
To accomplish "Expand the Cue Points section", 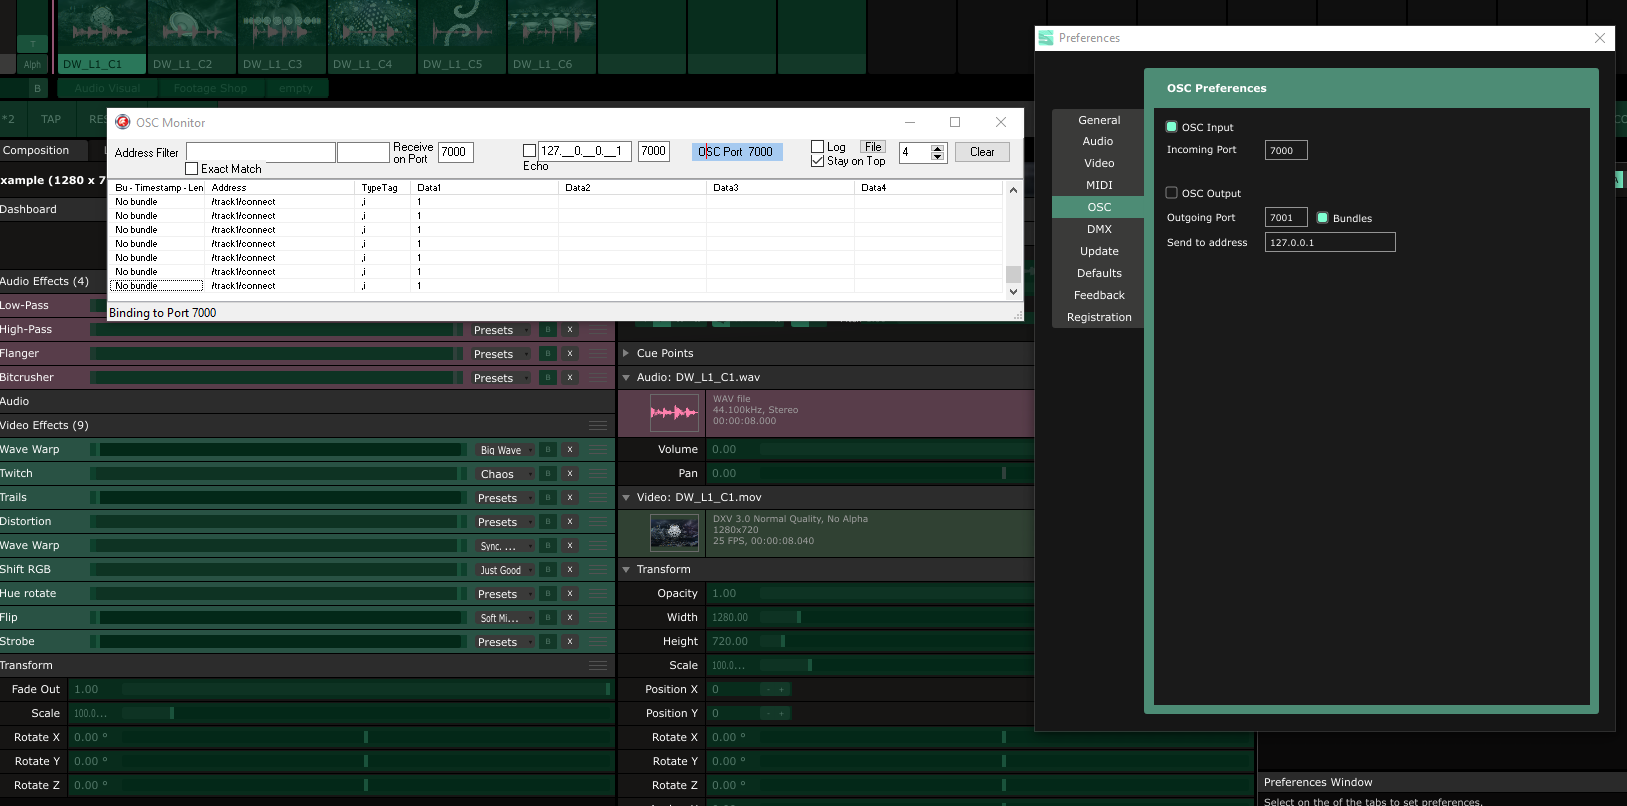I will 627,353.
